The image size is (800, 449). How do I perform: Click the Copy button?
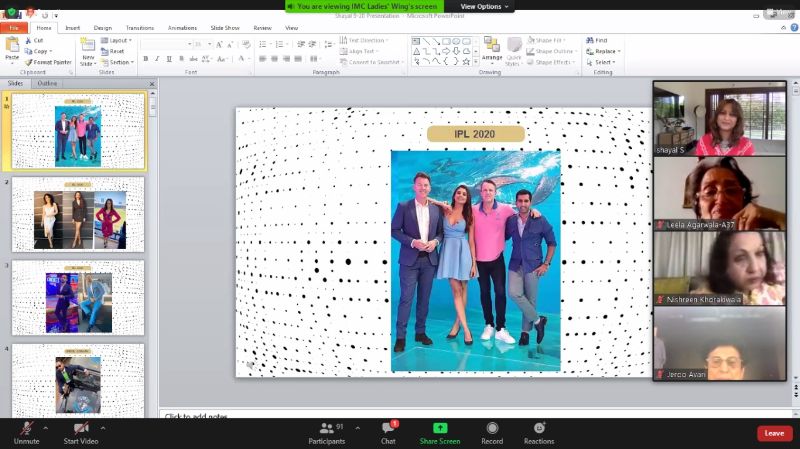coord(38,51)
